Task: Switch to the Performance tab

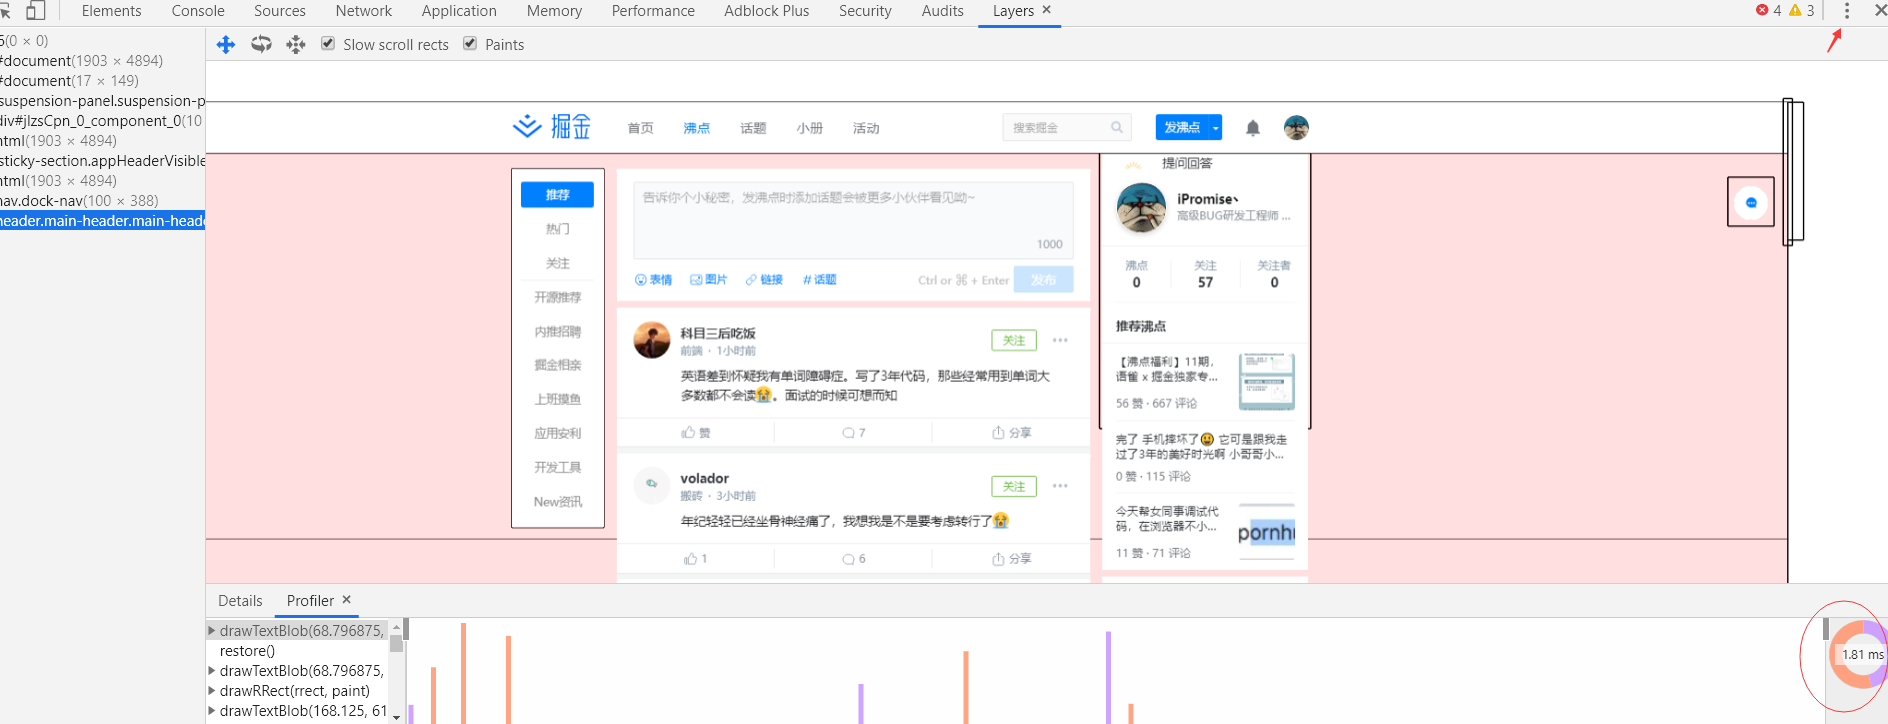Action: point(653,10)
